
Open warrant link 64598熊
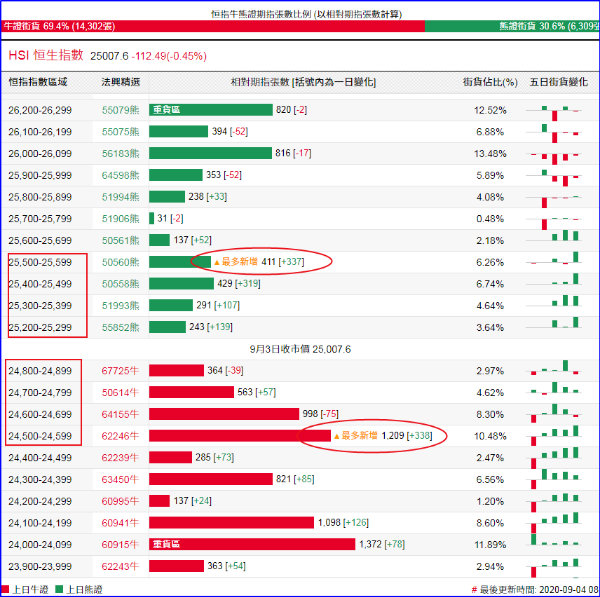(x=120, y=176)
